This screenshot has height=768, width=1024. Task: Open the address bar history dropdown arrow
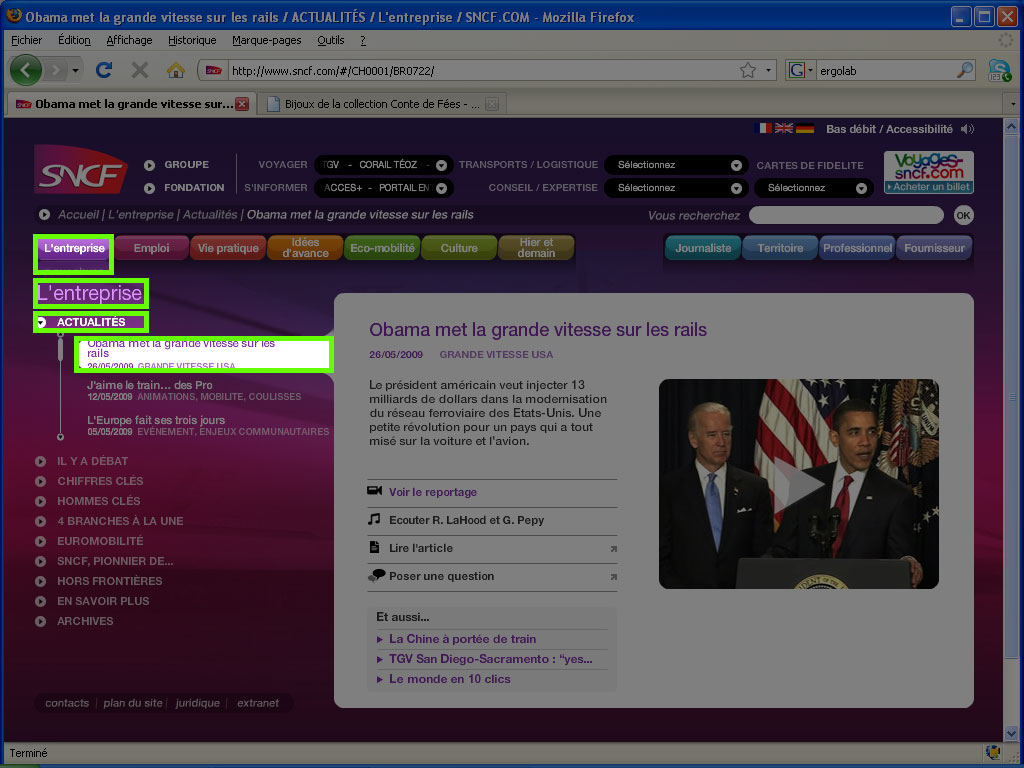(x=768, y=70)
